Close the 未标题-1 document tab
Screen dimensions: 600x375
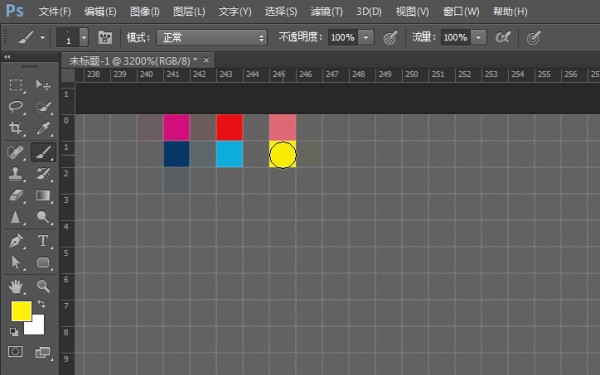206,60
